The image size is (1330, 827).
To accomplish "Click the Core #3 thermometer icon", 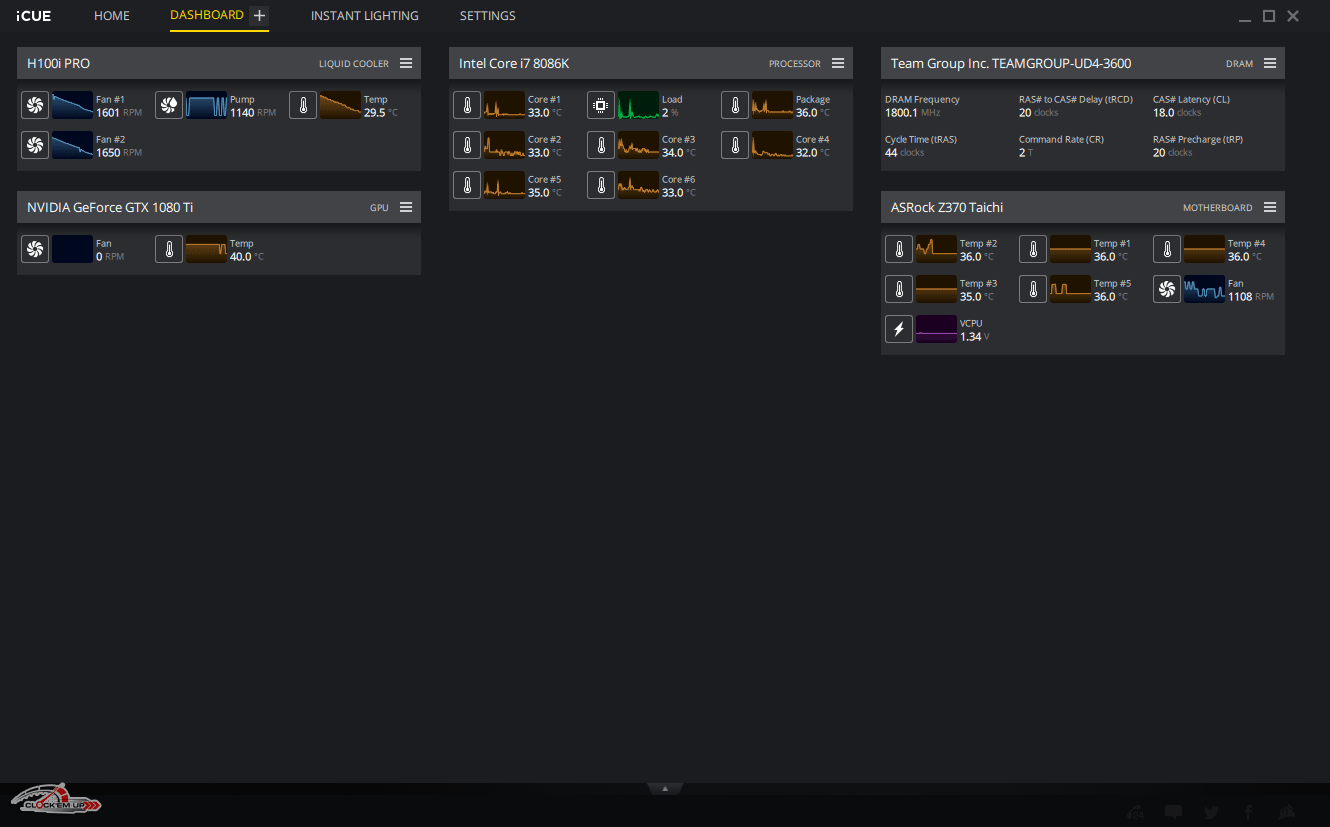I will 601,145.
